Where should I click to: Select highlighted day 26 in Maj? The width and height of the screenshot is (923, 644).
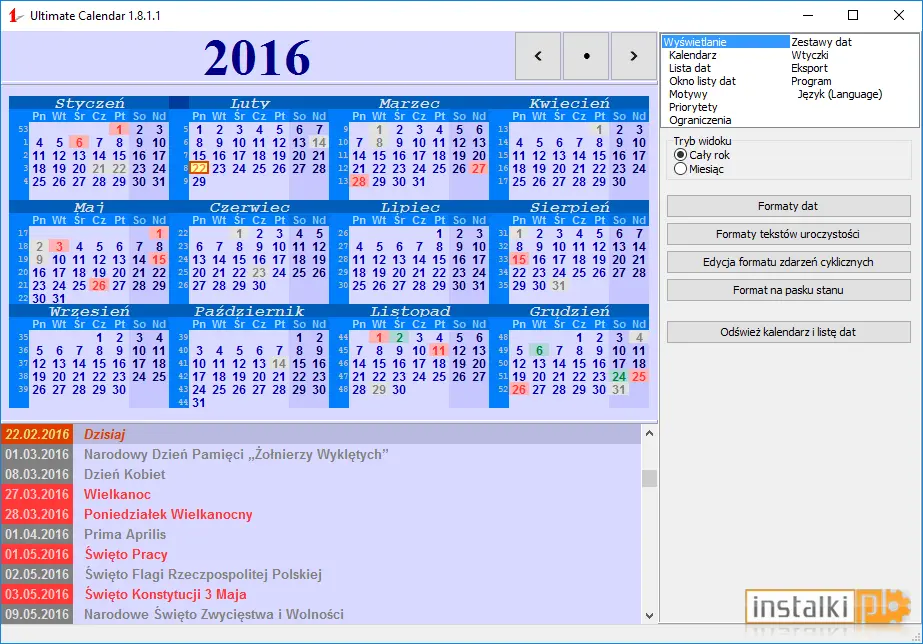(99, 286)
